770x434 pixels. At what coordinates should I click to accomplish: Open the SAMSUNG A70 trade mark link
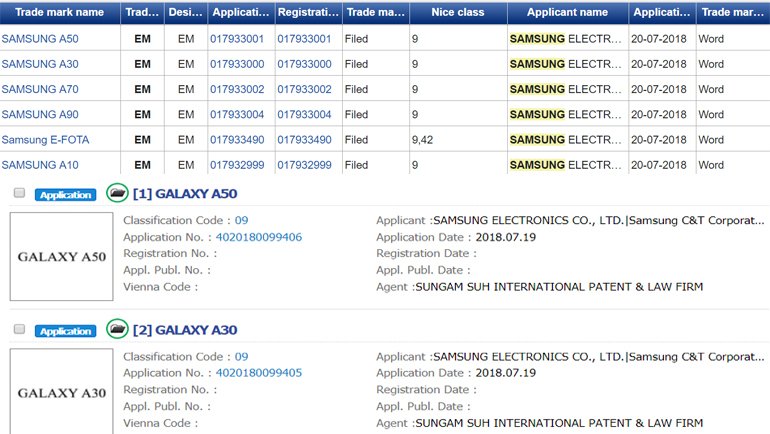(40, 89)
